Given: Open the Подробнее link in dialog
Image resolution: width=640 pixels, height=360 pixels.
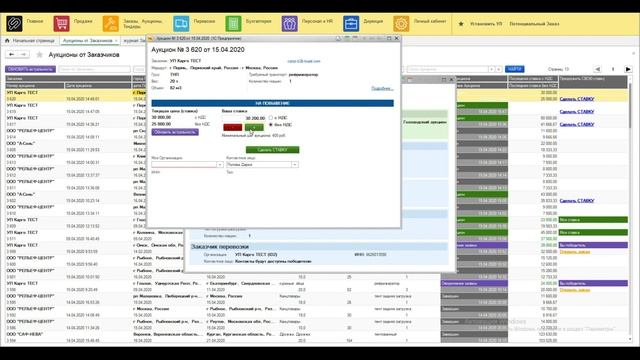Looking at the screenshot, I should [x=382, y=88].
